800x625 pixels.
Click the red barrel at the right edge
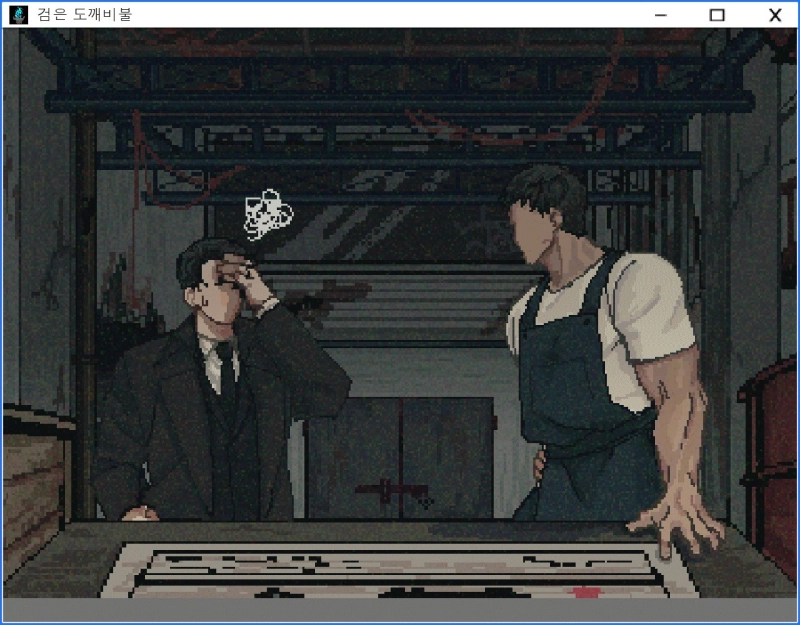(x=772, y=440)
